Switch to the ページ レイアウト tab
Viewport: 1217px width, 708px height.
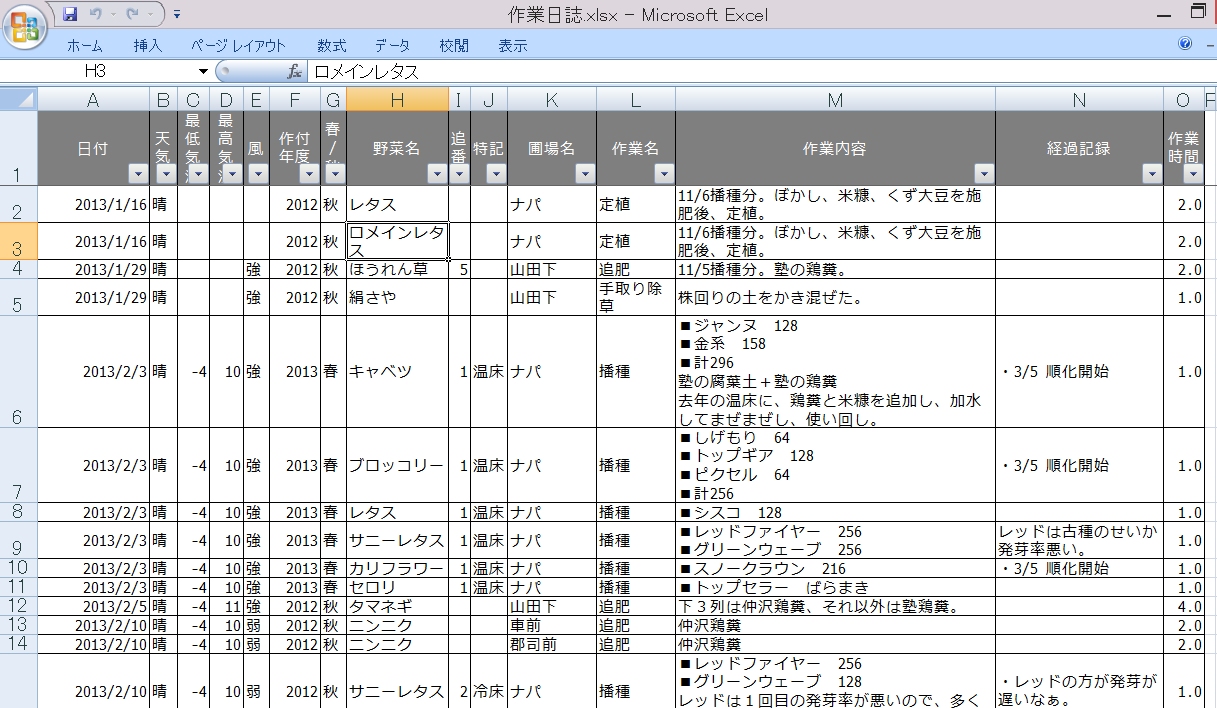[238, 45]
